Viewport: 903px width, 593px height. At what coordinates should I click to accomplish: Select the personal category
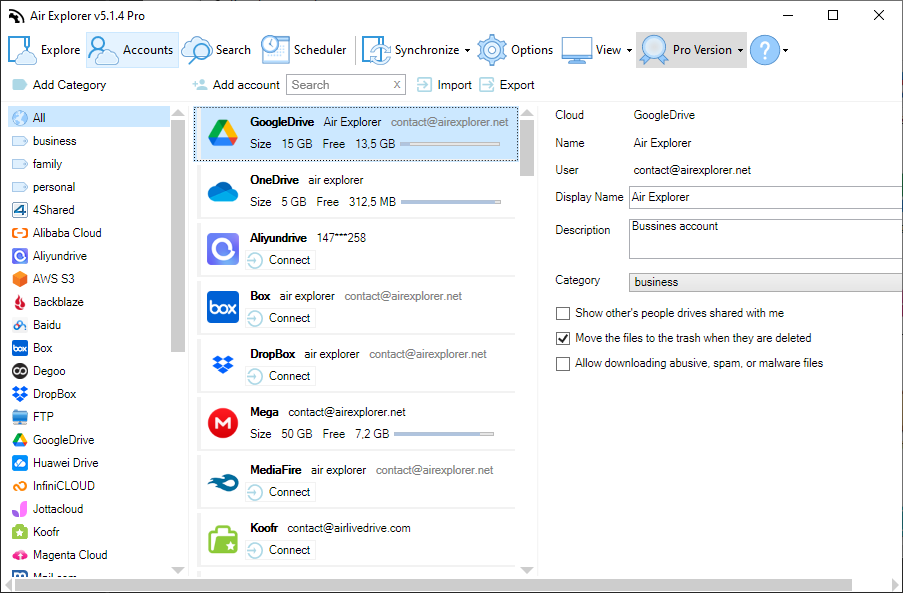(x=89, y=187)
